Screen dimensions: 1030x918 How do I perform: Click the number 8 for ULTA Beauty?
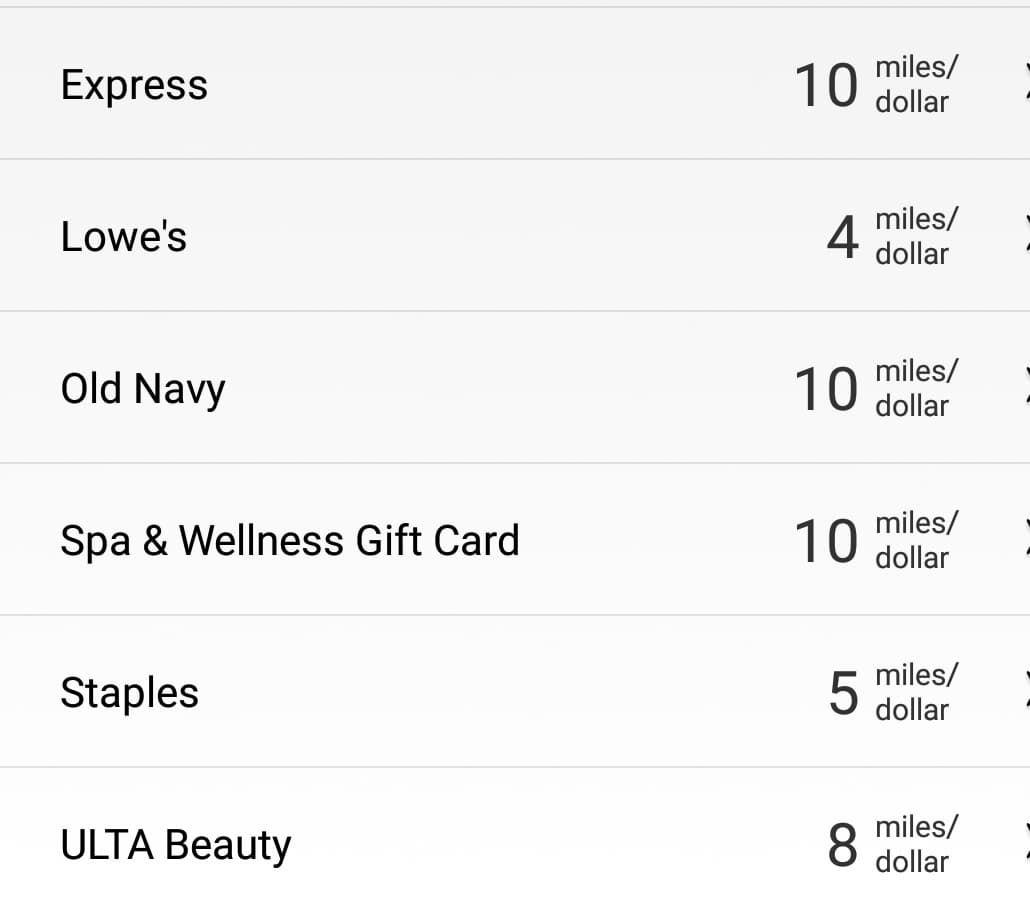[x=842, y=846]
